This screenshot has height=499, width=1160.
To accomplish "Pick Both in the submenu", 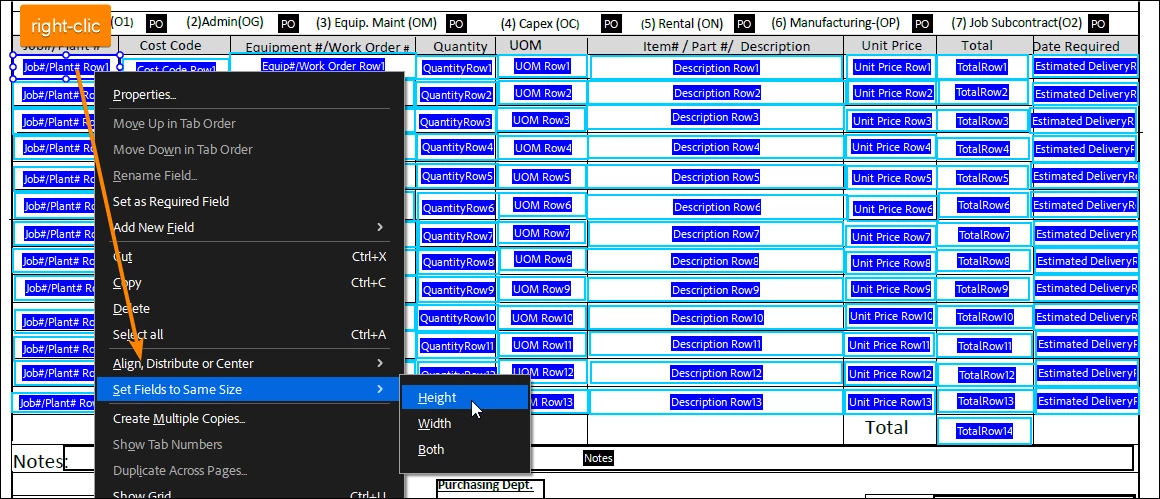I will point(465,449).
